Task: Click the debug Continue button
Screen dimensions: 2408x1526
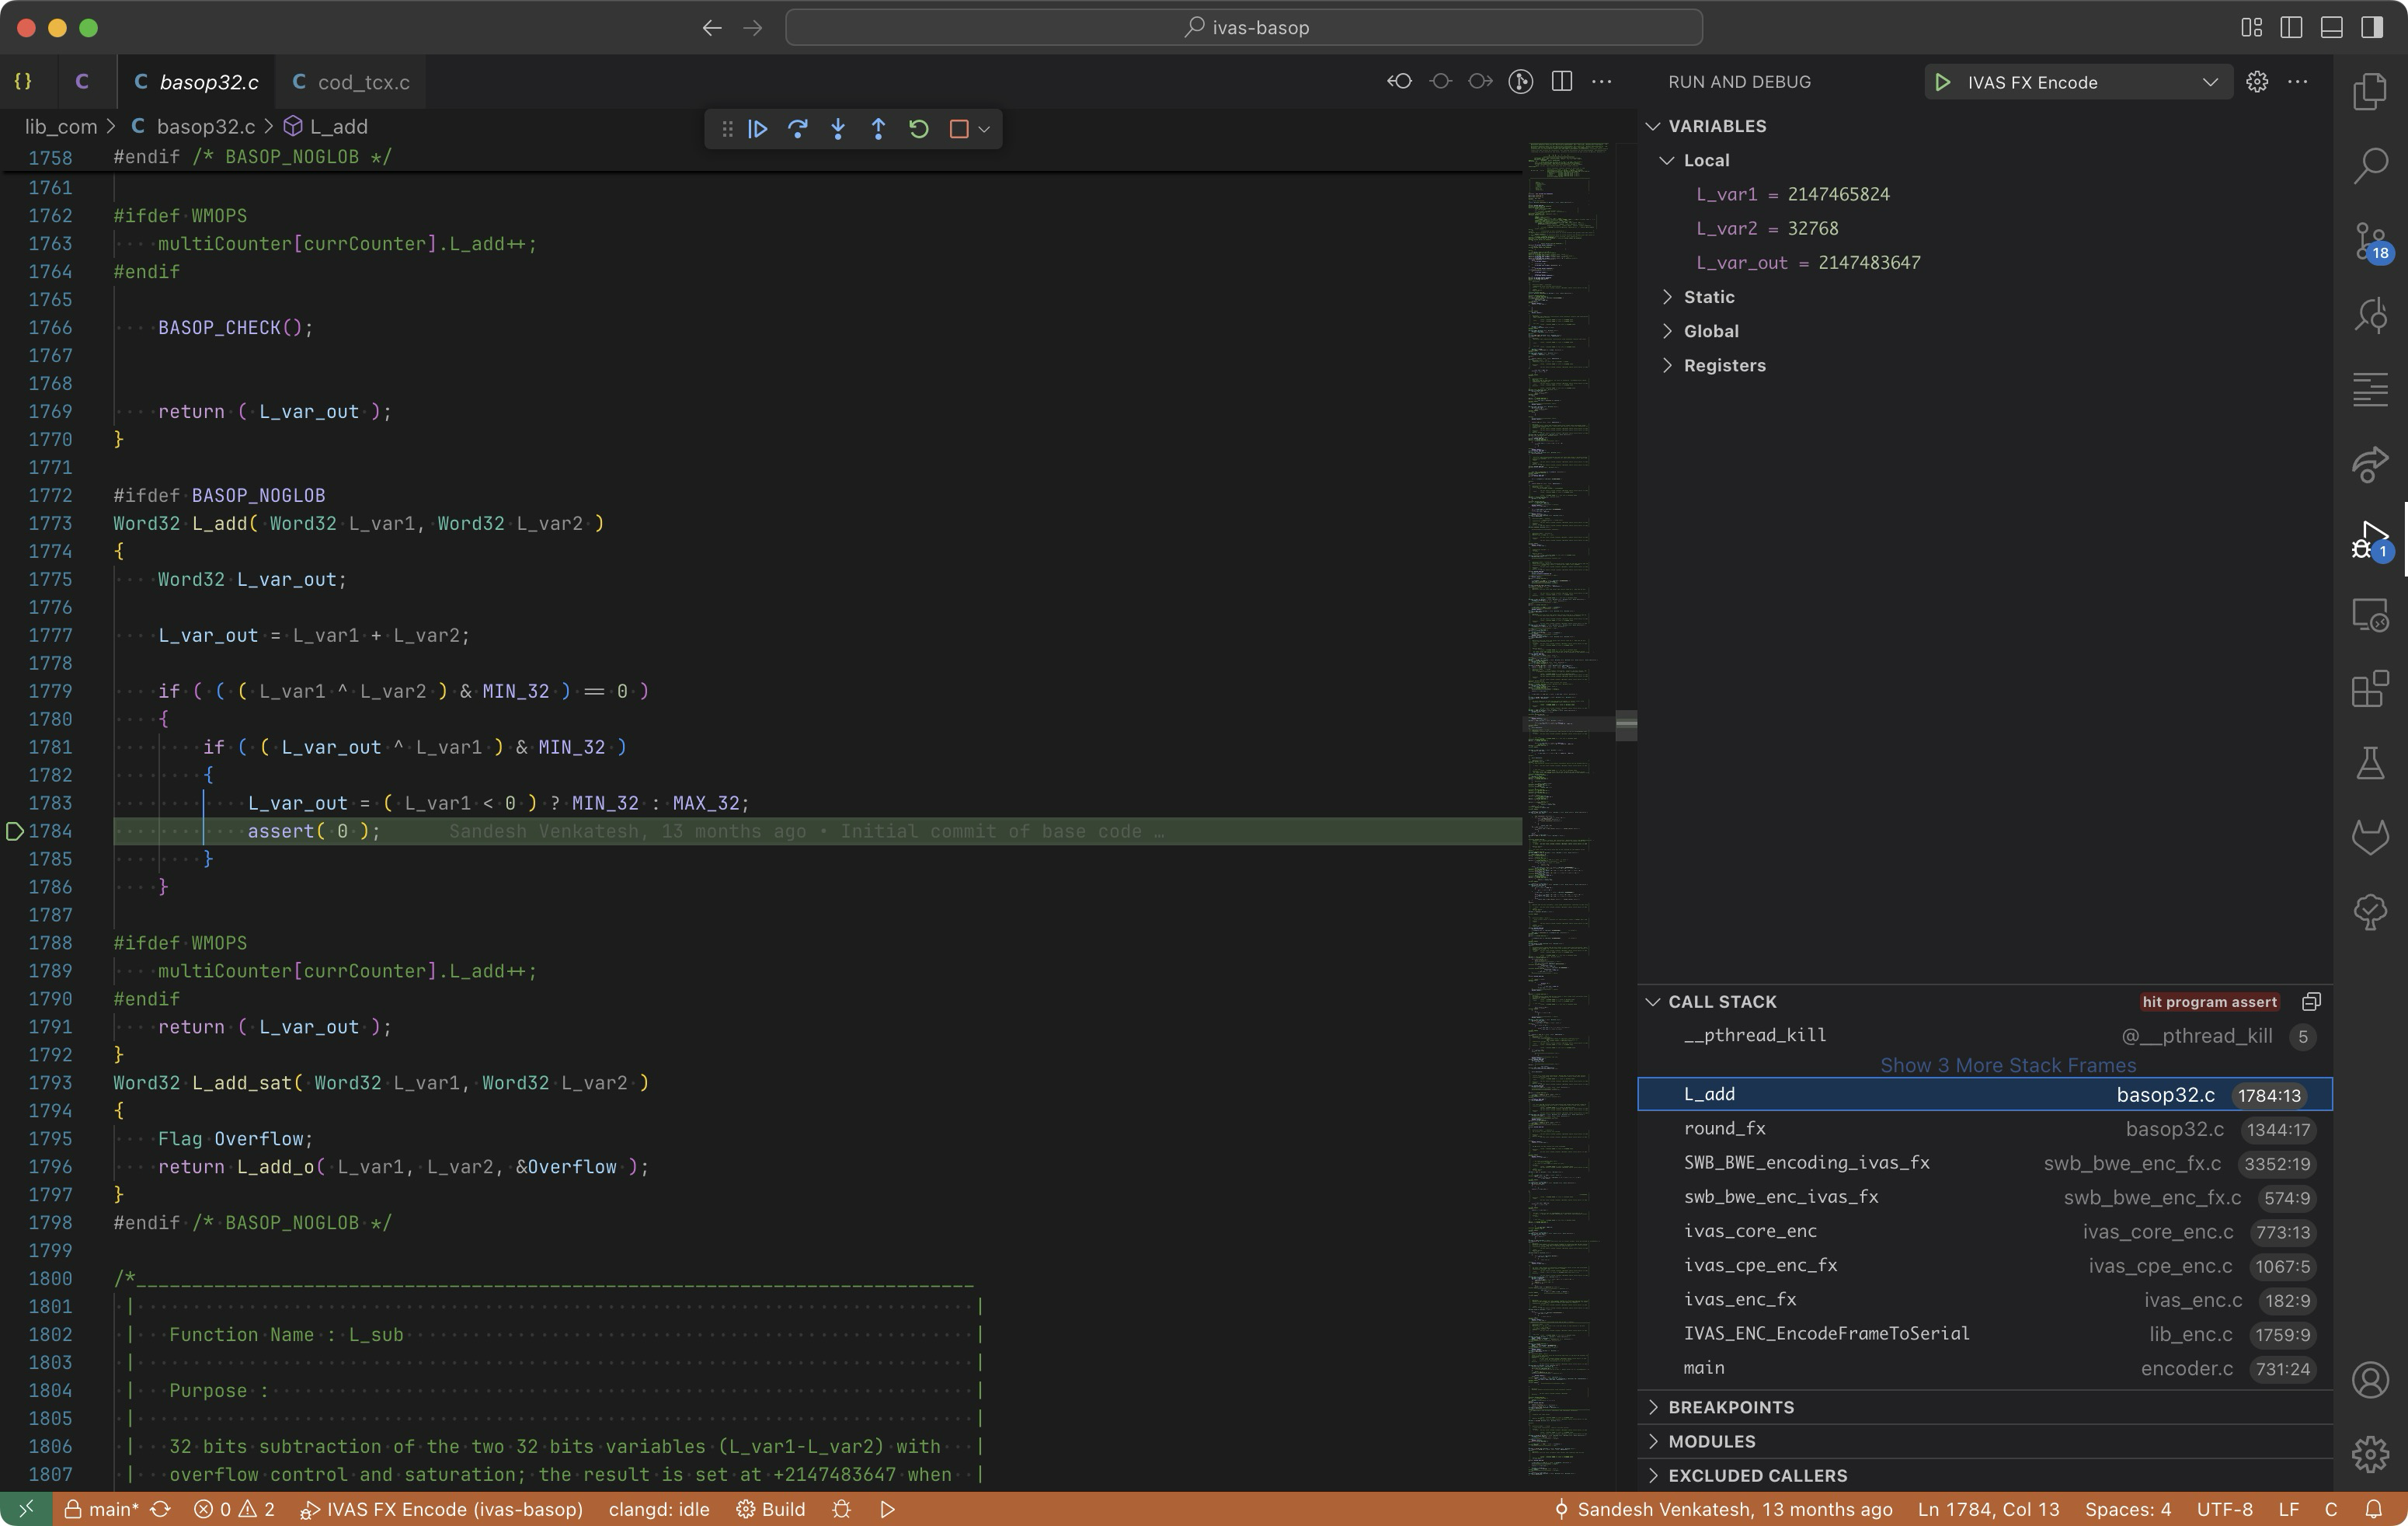Action: click(x=758, y=129)
